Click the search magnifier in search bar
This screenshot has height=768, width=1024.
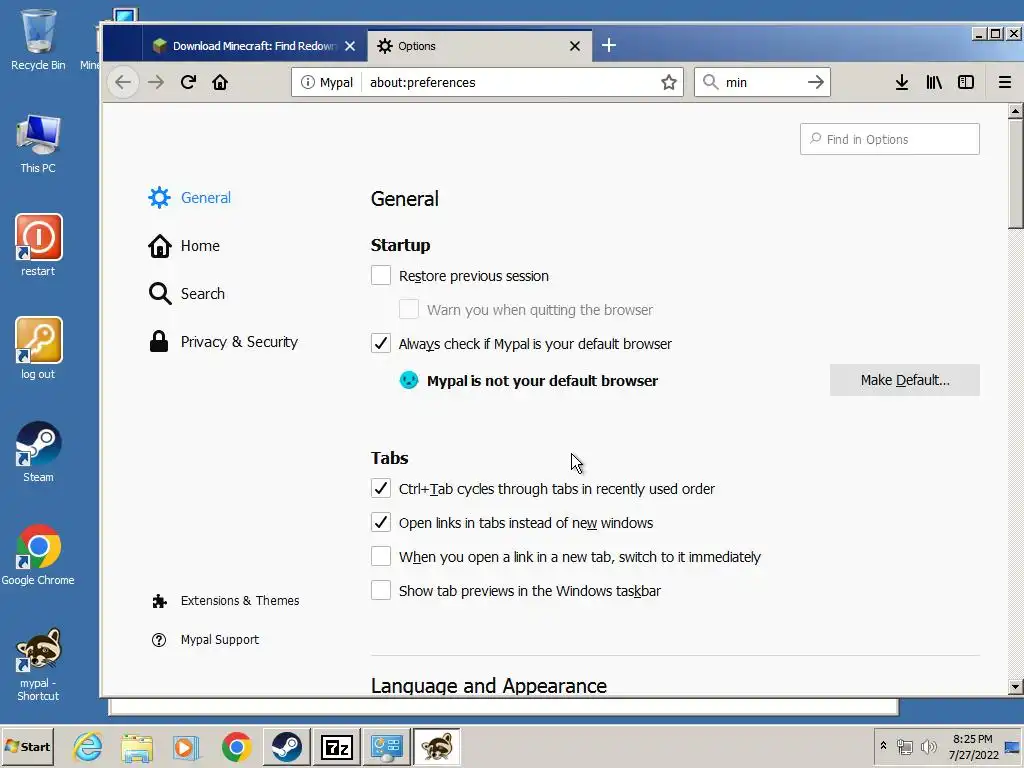[711, 82]
